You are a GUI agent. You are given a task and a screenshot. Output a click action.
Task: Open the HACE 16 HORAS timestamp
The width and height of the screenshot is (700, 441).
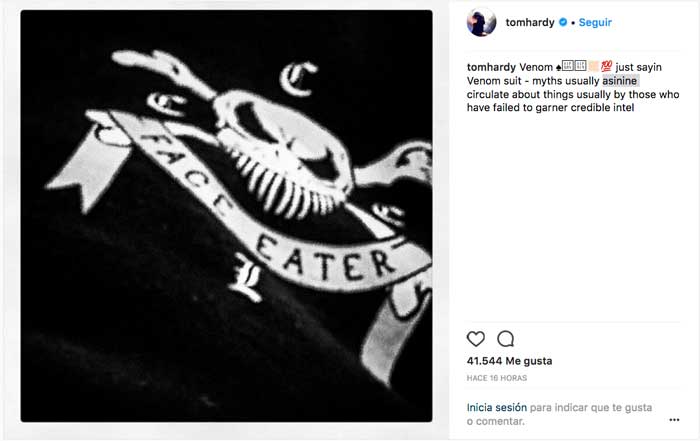496,378
